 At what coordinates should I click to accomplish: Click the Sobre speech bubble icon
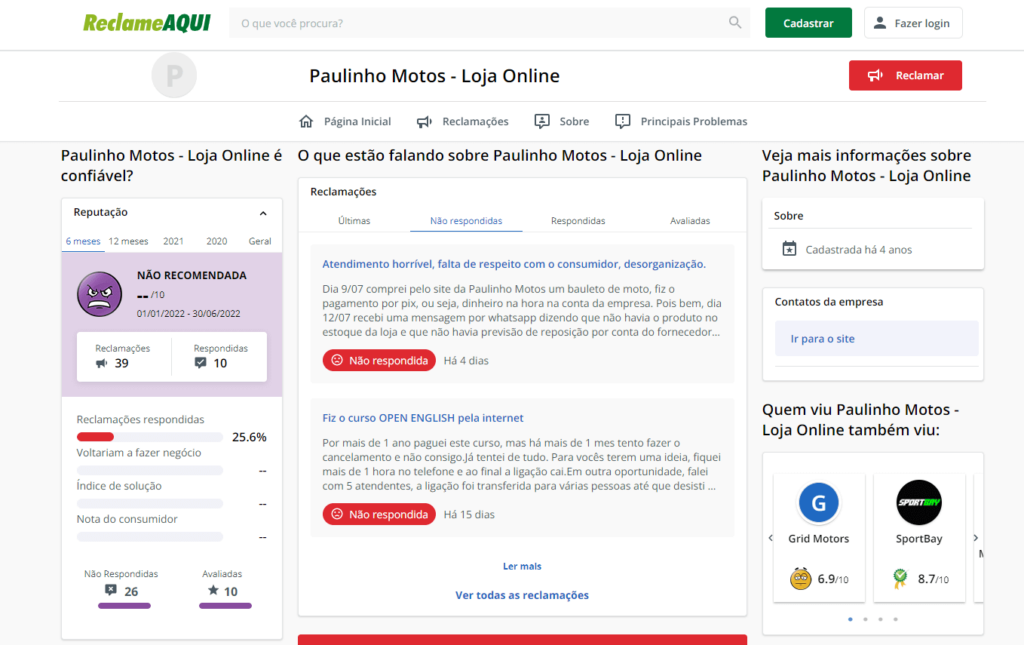pyautogui.click(x=541, y=120)
